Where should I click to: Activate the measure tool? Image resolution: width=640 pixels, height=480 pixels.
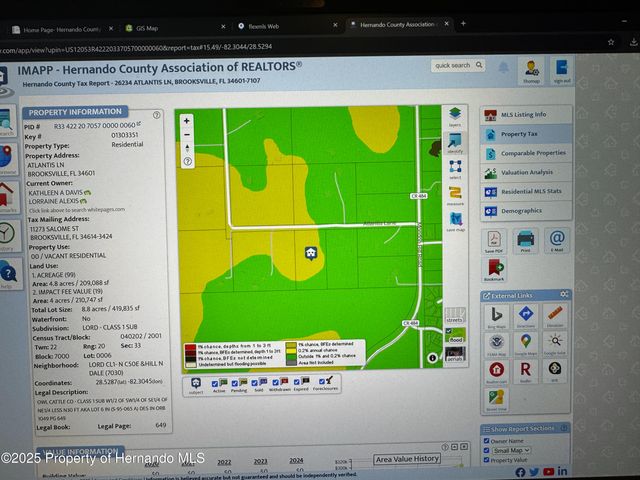point(455,194)
